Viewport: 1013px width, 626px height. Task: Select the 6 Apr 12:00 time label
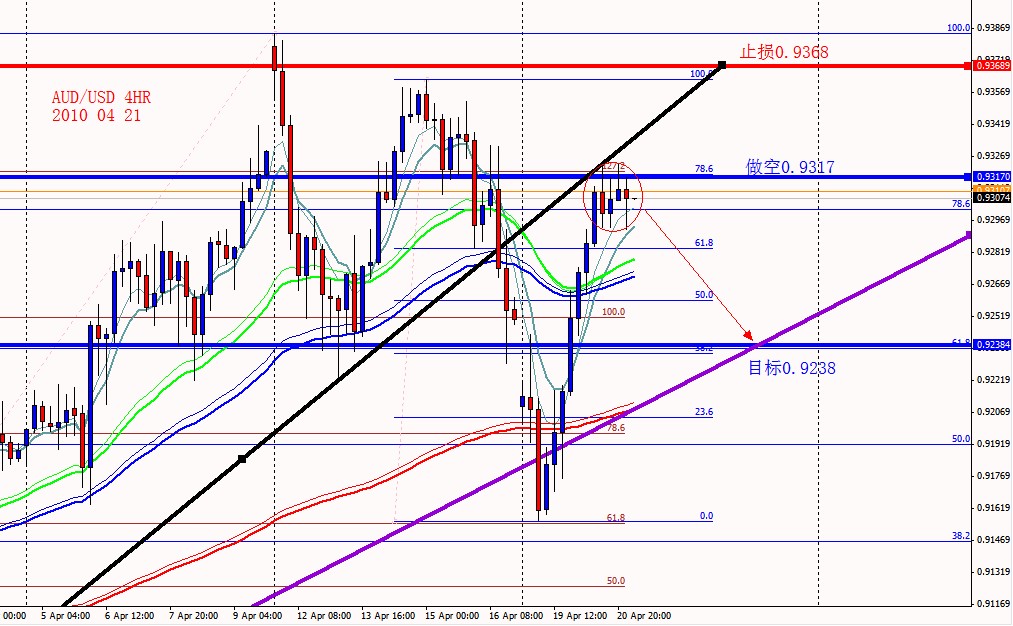click(x=129, y=616)
